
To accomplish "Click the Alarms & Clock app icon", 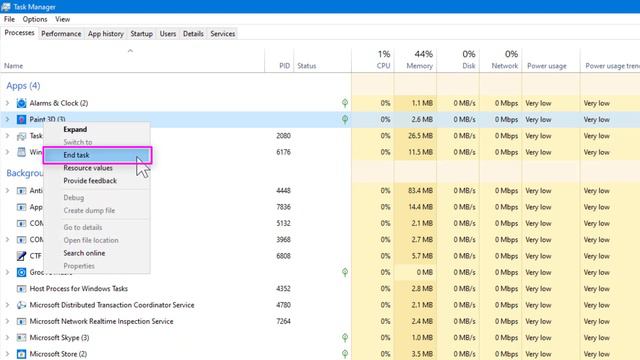I will [x=21, y=103].
